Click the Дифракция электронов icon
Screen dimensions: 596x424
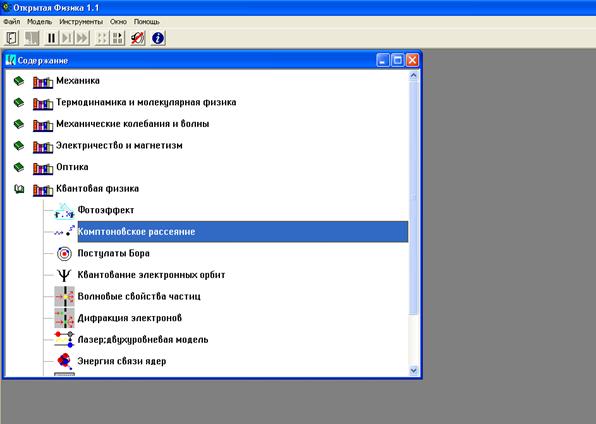click(64, 318)
